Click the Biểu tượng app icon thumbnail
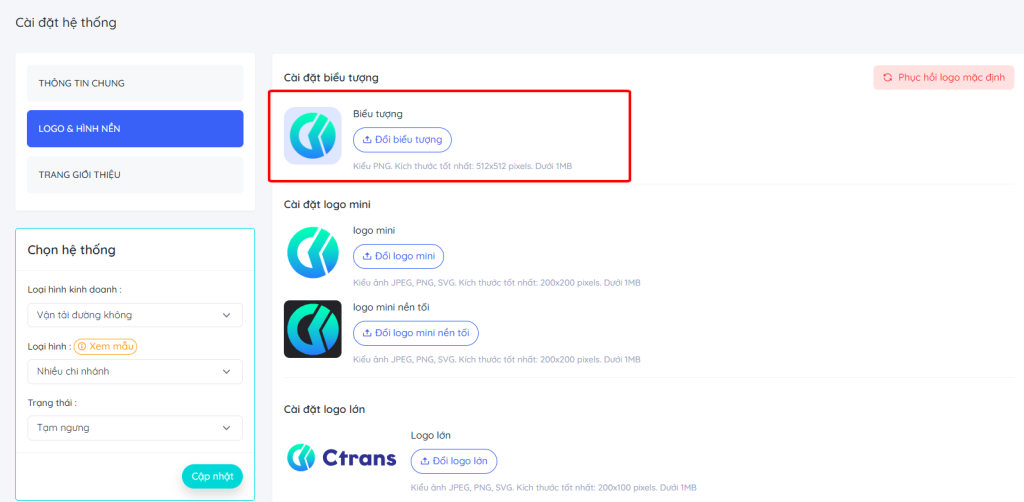Image resolution: width=1024 pixels, height=502 pixels. [313, 136]
